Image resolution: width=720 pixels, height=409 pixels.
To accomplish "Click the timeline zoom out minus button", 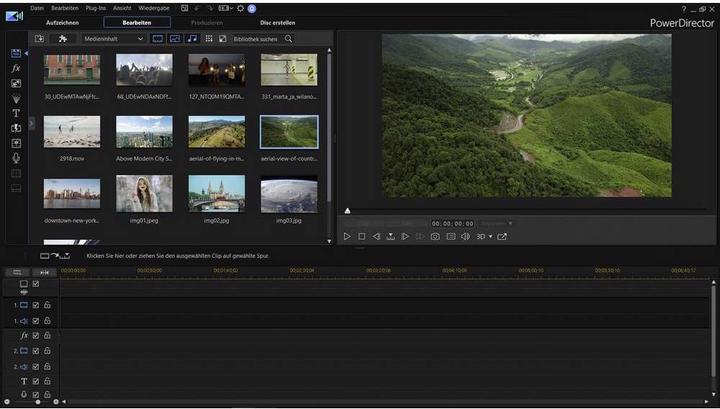I will (x=7, y=402).
